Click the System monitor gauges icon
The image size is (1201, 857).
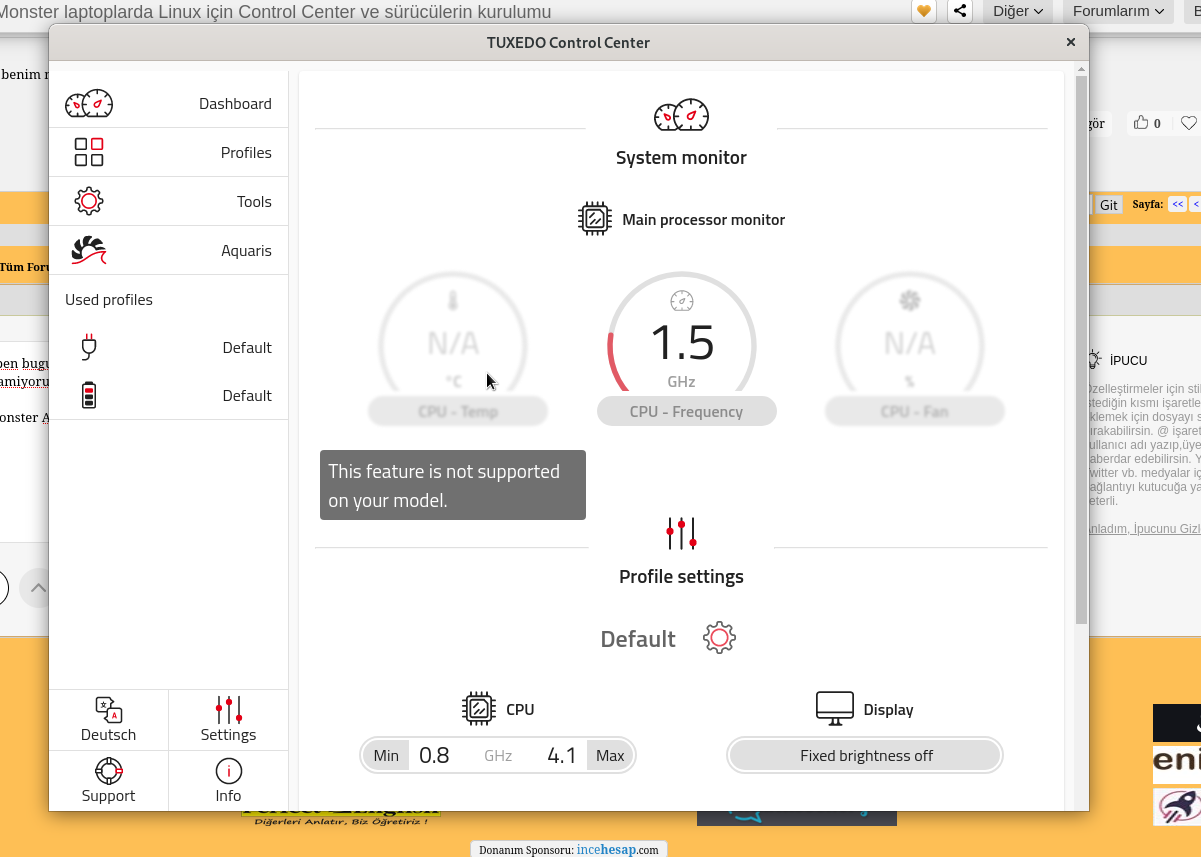(681, 115)
